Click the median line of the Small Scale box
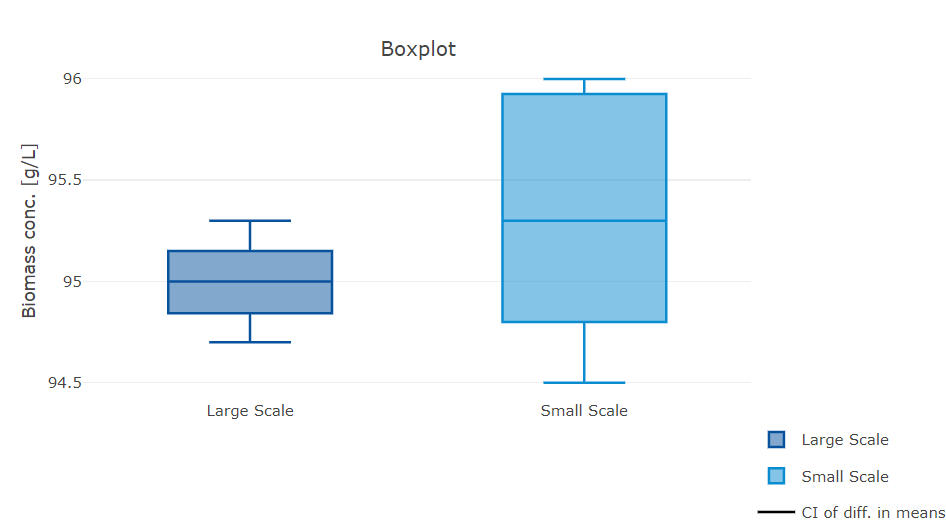 [x=584, y=220]
